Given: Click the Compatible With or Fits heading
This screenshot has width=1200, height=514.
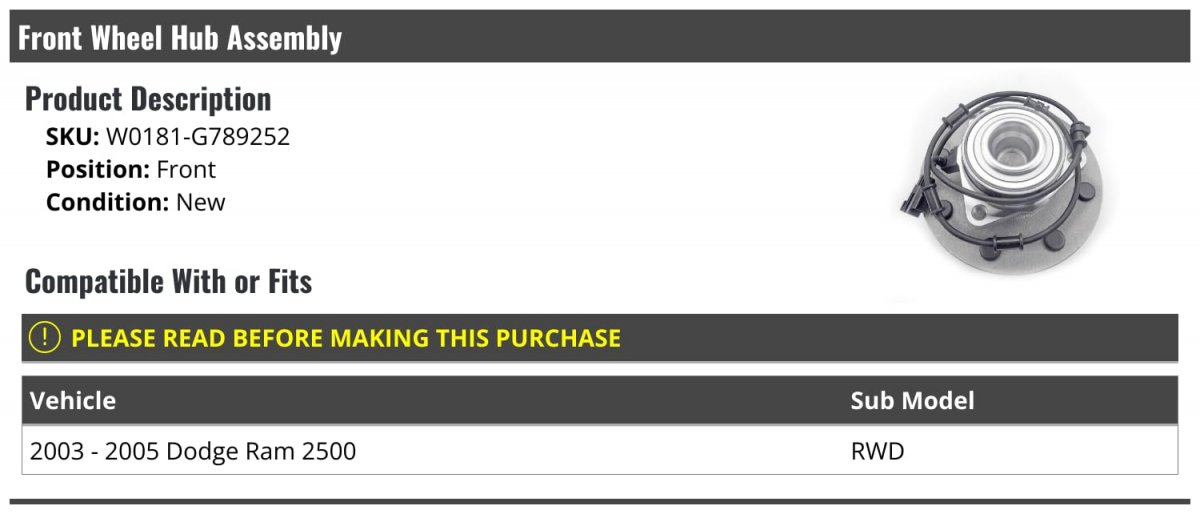Looking at the screenshot, I should pyautogui.click(x=168, y=282).
